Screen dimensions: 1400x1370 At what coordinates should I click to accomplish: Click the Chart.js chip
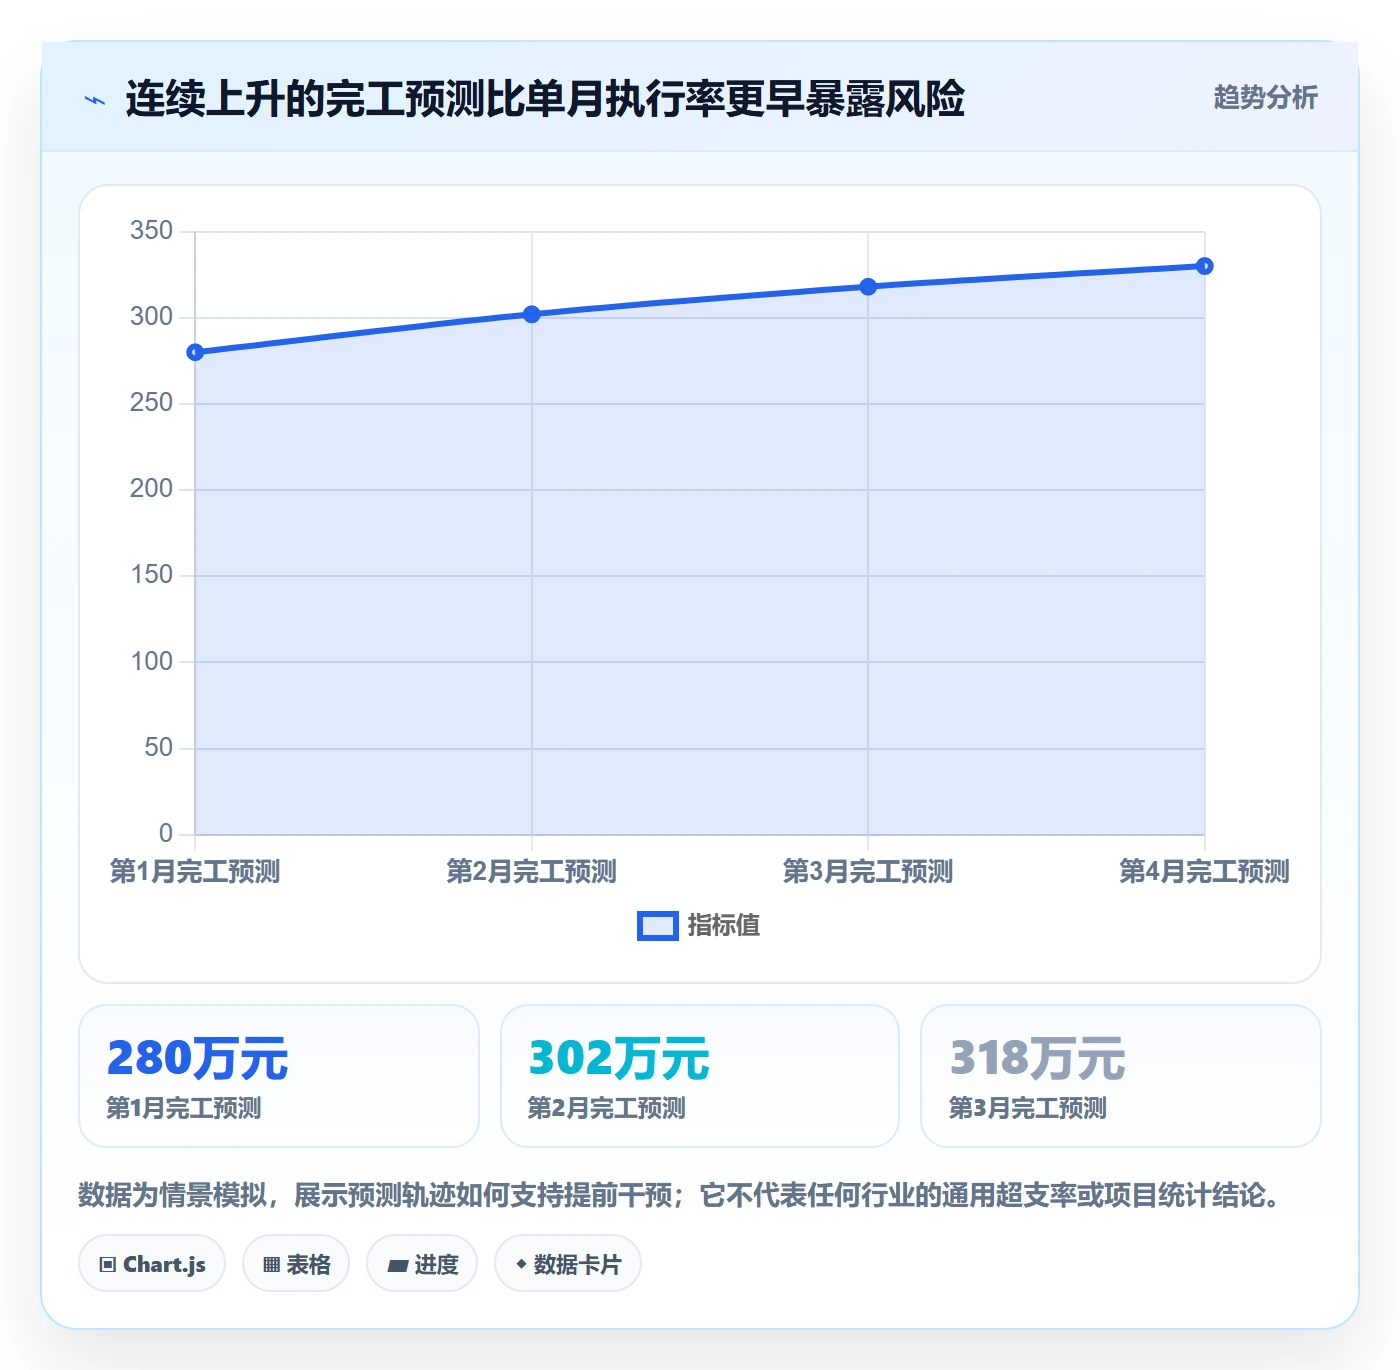[152, 1264]
